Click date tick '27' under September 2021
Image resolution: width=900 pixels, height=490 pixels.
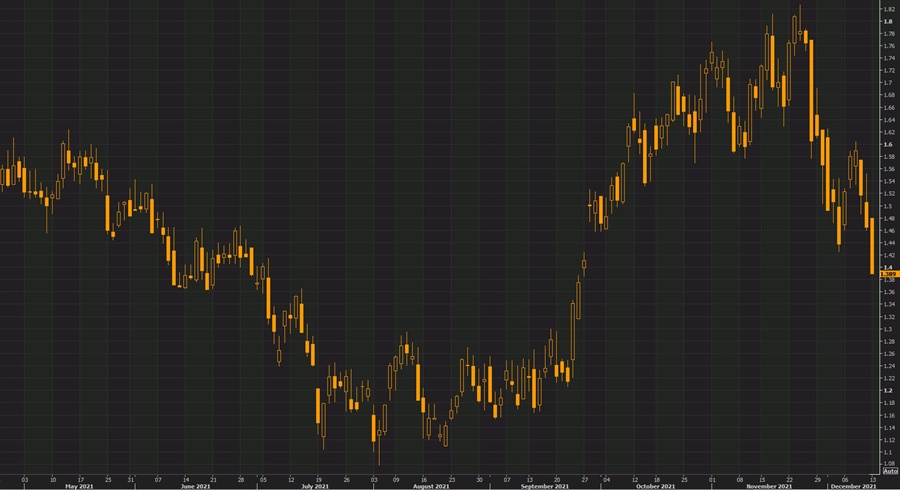(584, 479)
